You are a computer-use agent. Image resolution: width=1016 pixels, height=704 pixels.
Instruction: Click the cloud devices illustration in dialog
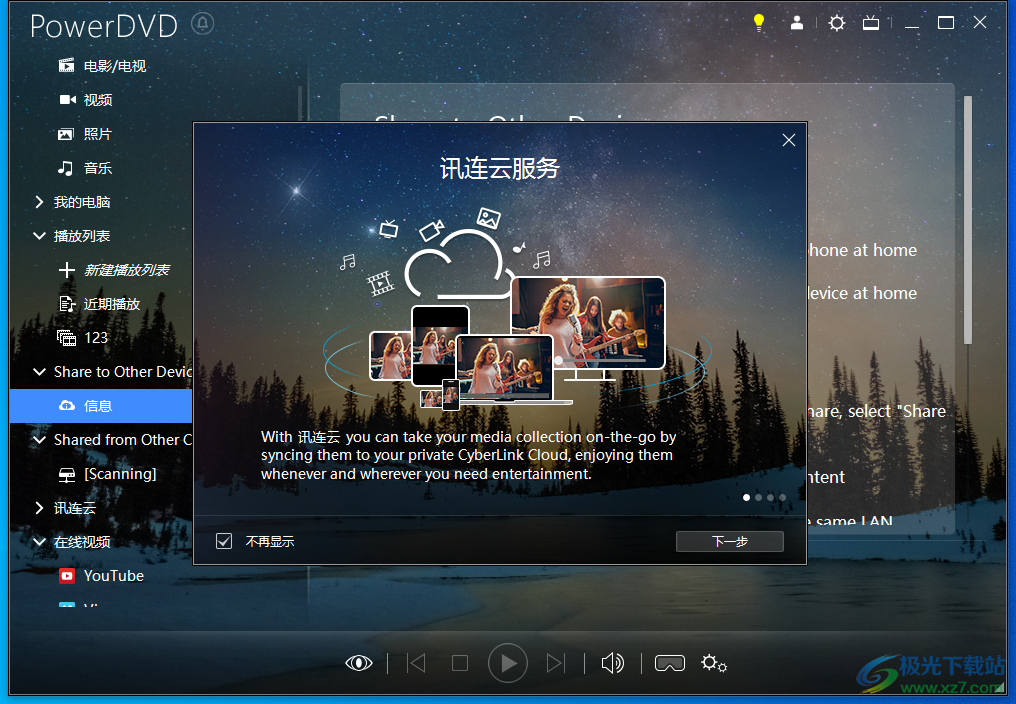[517, 311]
